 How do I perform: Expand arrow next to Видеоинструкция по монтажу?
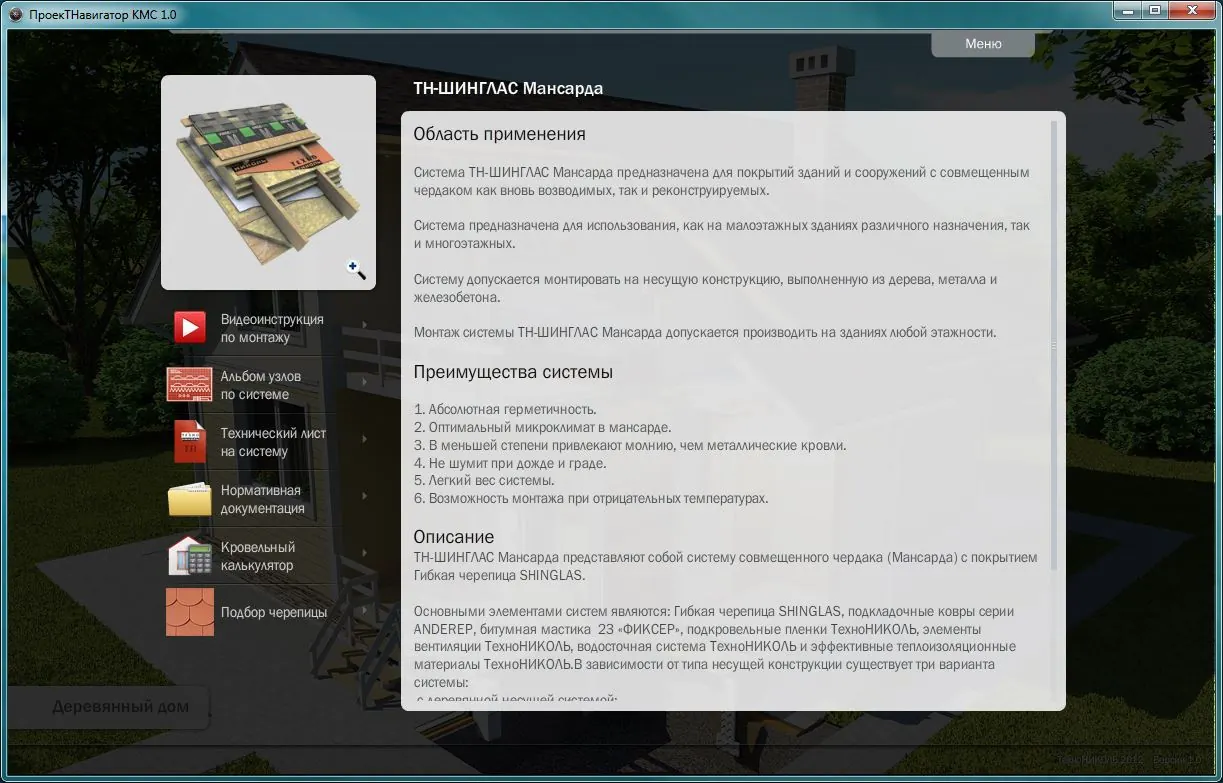pyautogui.click(x=364, y=325)
